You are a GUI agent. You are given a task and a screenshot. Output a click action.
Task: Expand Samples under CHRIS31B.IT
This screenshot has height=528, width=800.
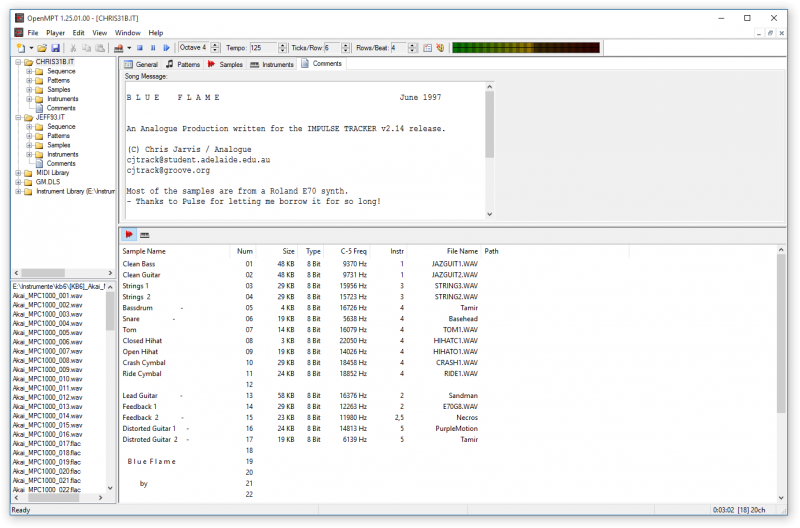29,90
